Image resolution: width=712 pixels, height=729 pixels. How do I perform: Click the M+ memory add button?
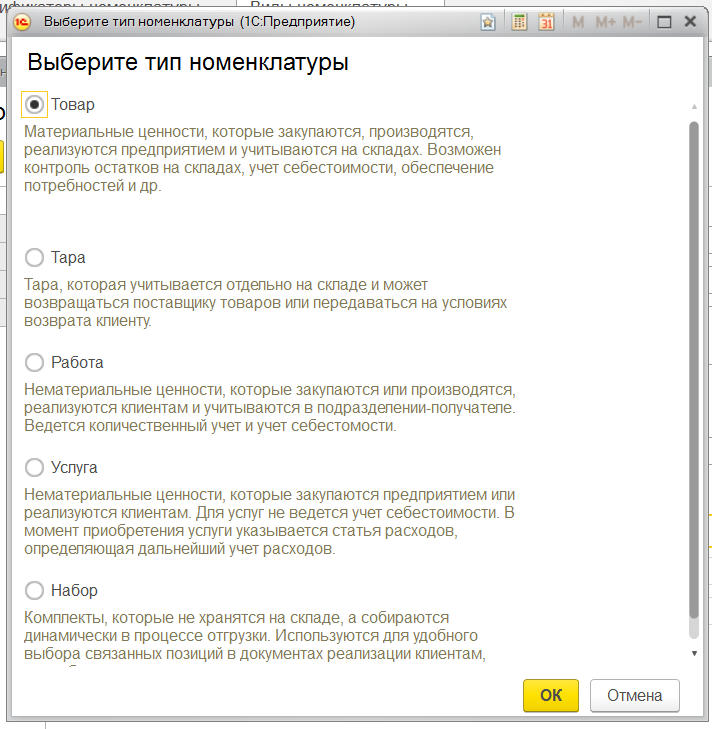(x=605, y=21)
